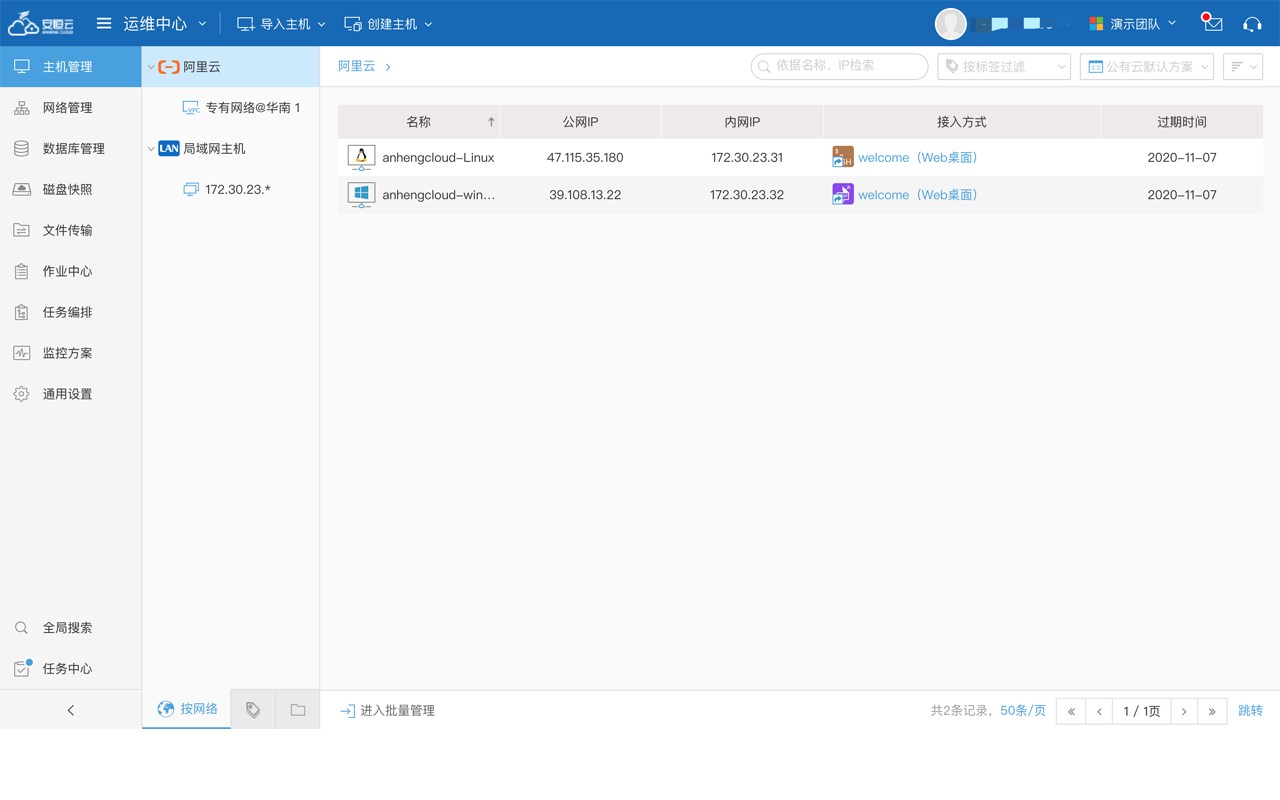1280x800 pixels.
Task: Go to the last page
Action: click(1212, 711)
